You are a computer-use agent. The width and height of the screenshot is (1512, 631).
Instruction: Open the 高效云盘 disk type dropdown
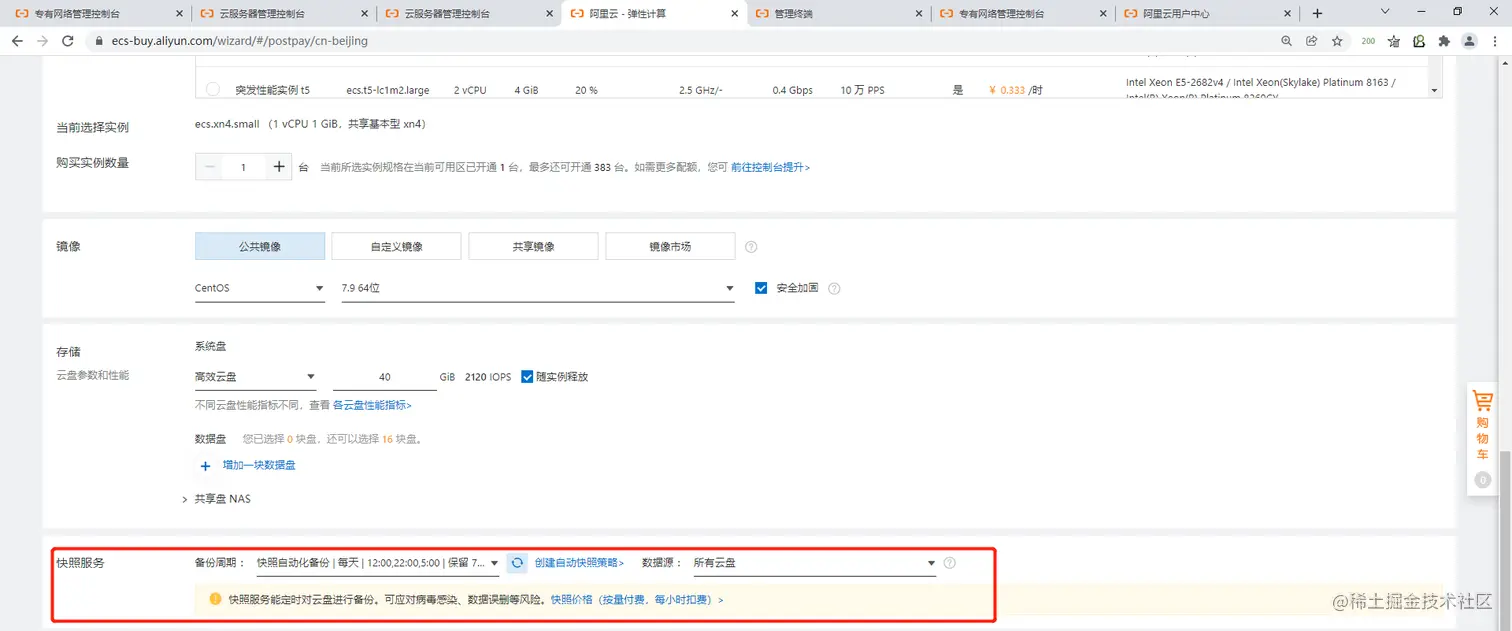coord(255,377)
